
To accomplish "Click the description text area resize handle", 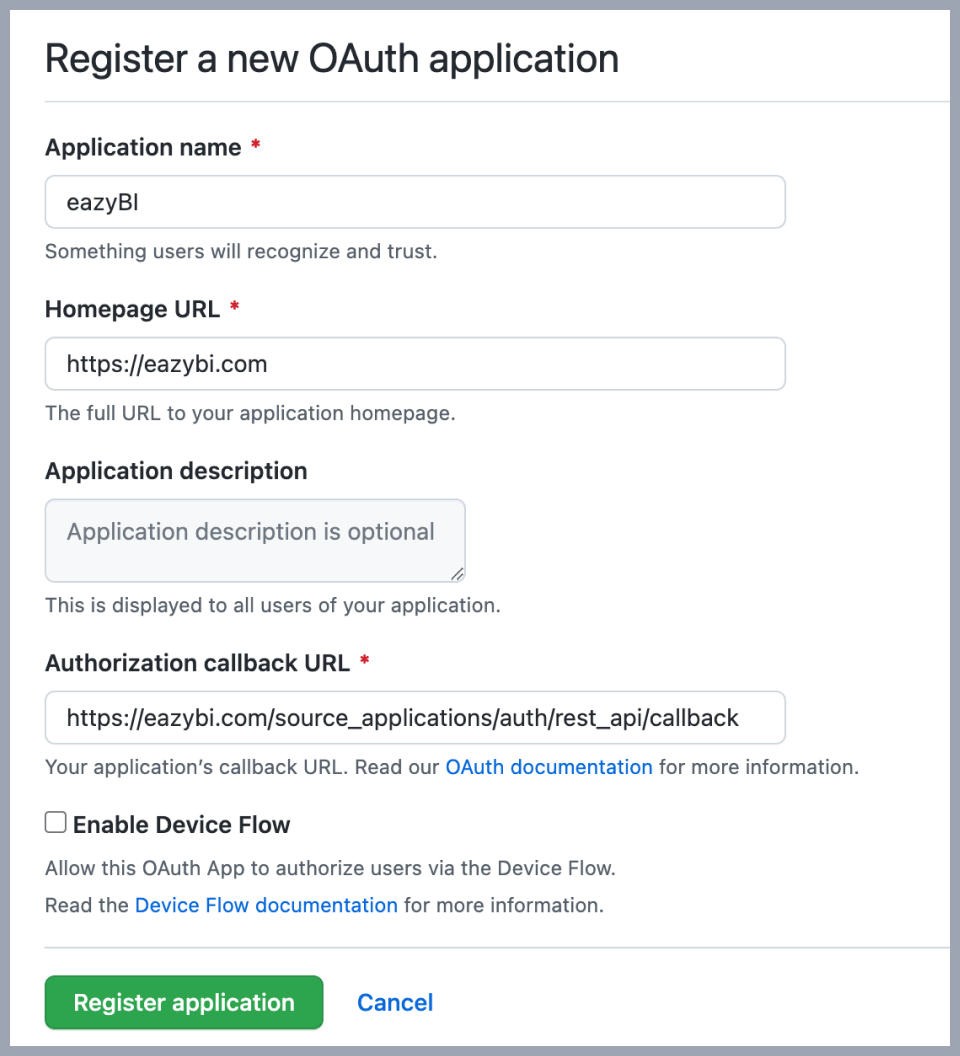I will [457, 574].
